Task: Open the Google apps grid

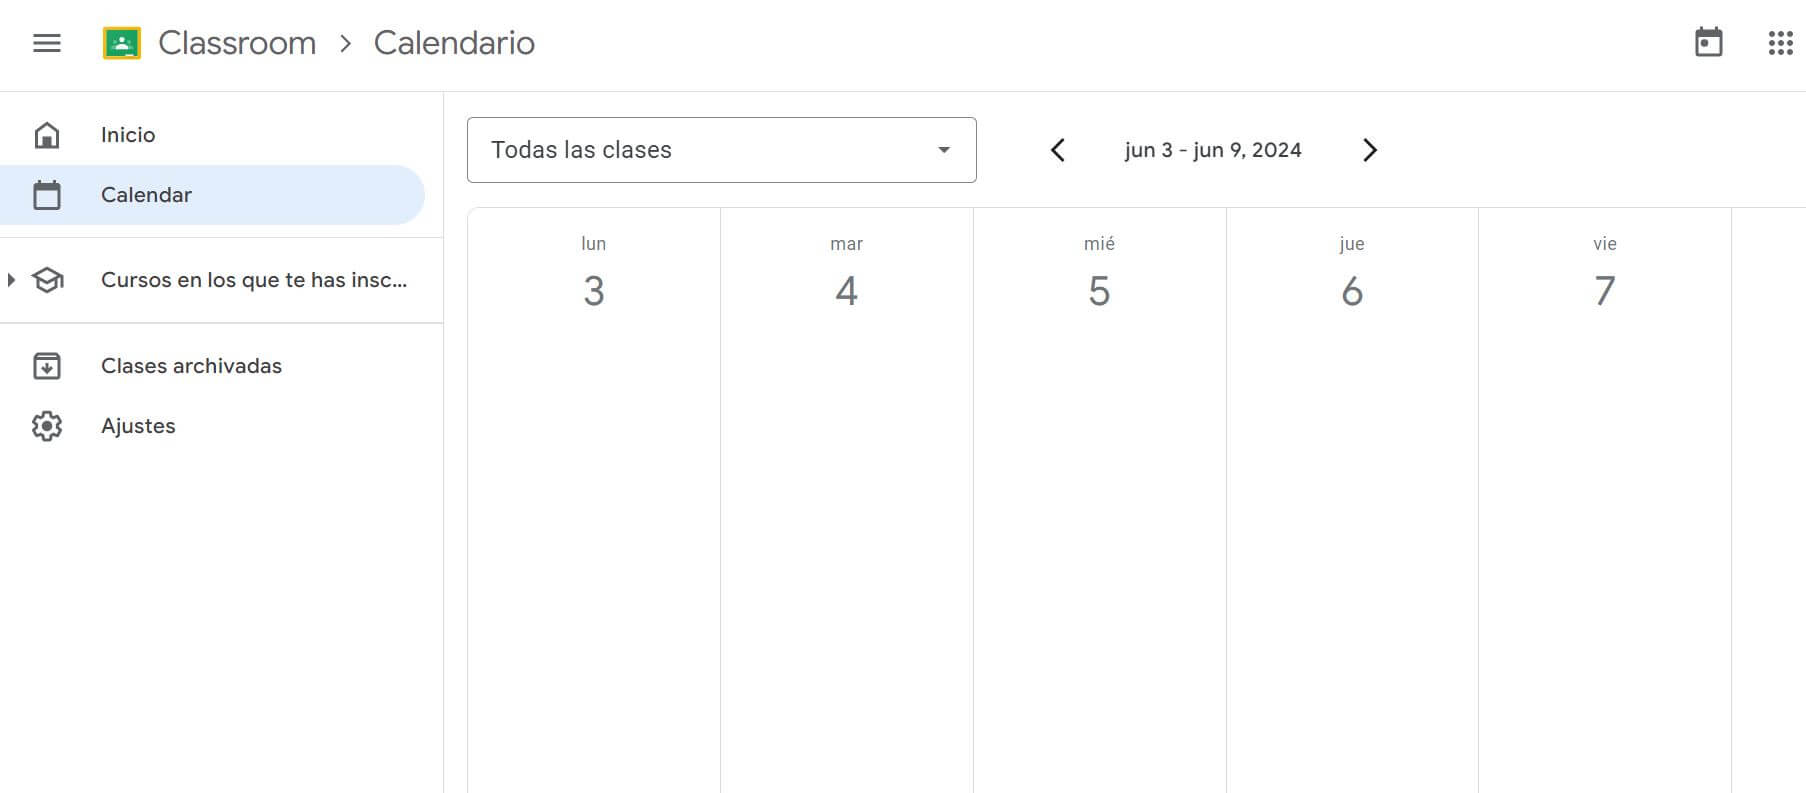Action: [1779, 43]
